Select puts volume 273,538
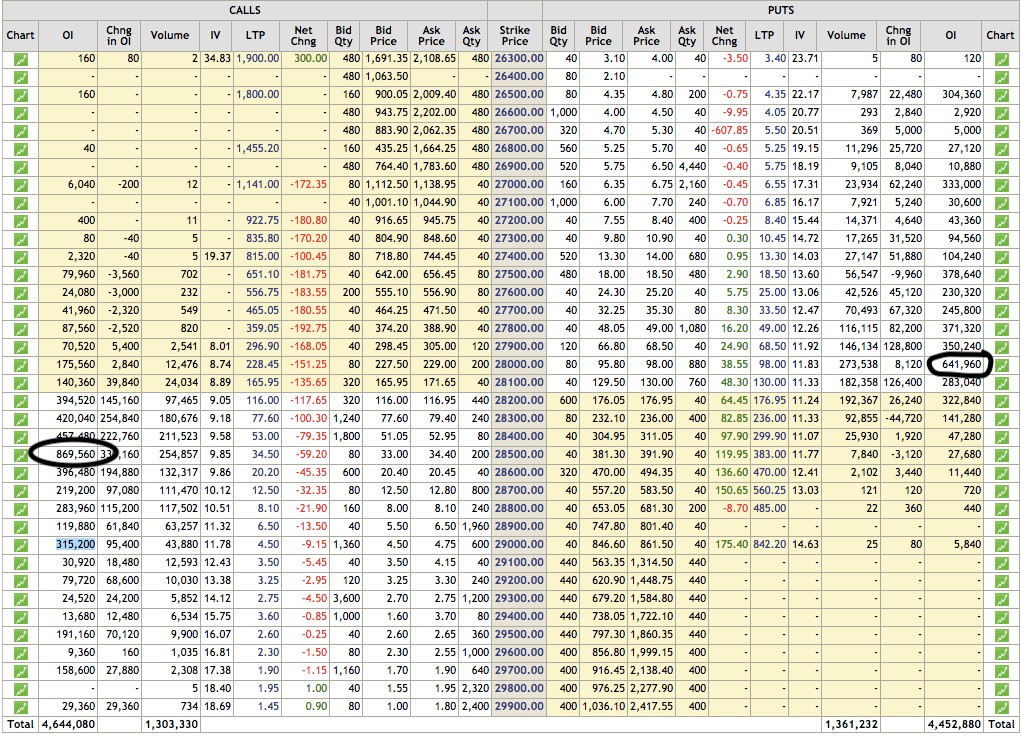Screen dimensions: 1023x739 click(x=859, y=365)
